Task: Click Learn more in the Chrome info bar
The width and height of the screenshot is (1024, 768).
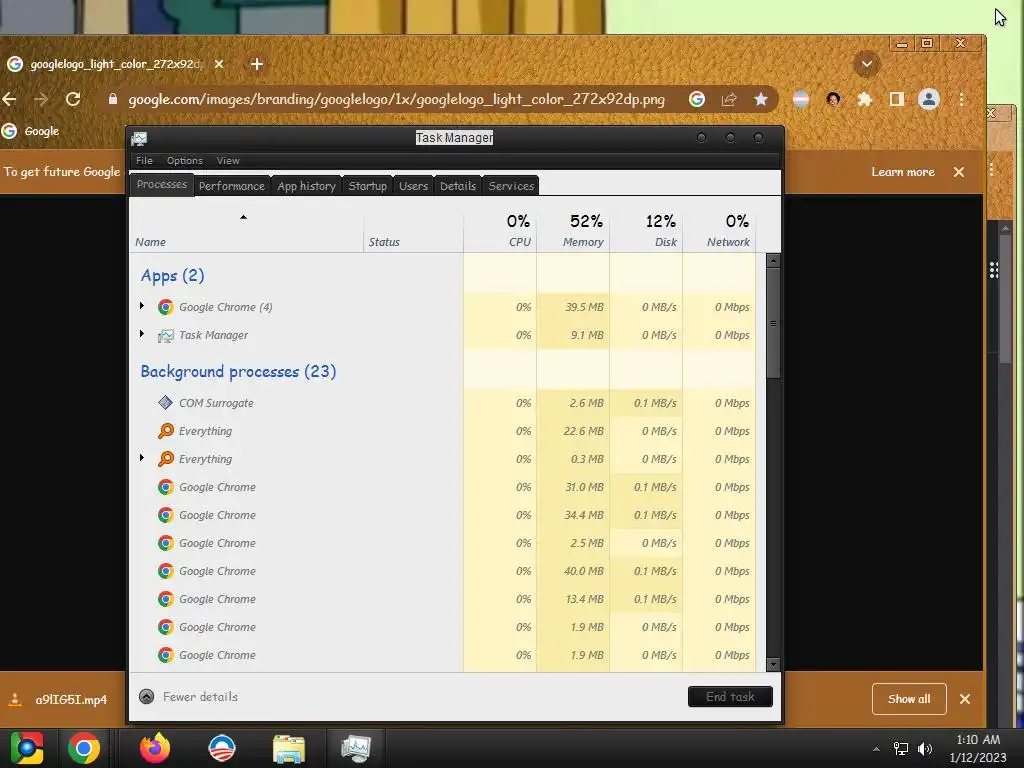Action: point(903,172)
